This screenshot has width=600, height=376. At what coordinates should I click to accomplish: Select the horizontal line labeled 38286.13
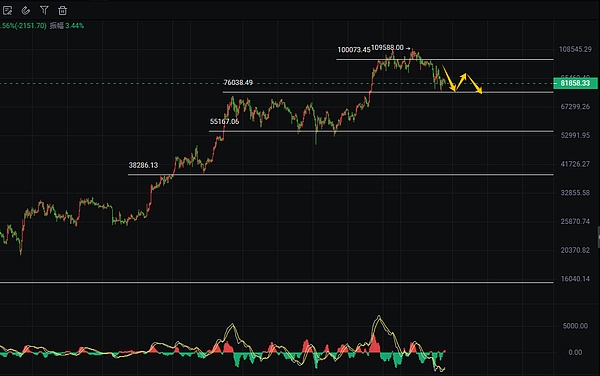click(x=341, y=174)
